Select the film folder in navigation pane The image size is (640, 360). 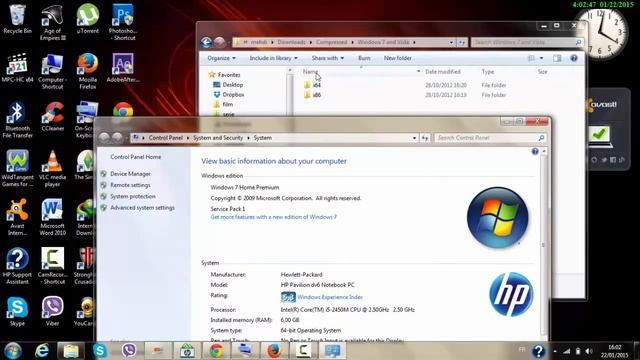pyautogui.click(x=223, y=104)
